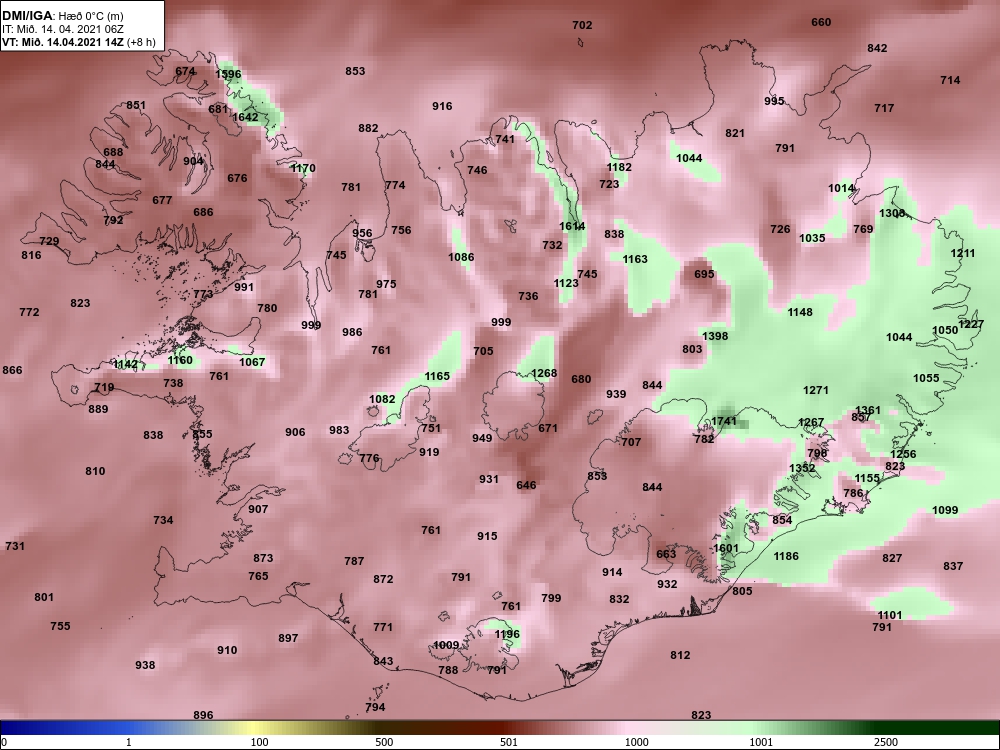Click the map value 671
The width and height of the screenshot is (1000, 750).
click(x=548, y=429)
